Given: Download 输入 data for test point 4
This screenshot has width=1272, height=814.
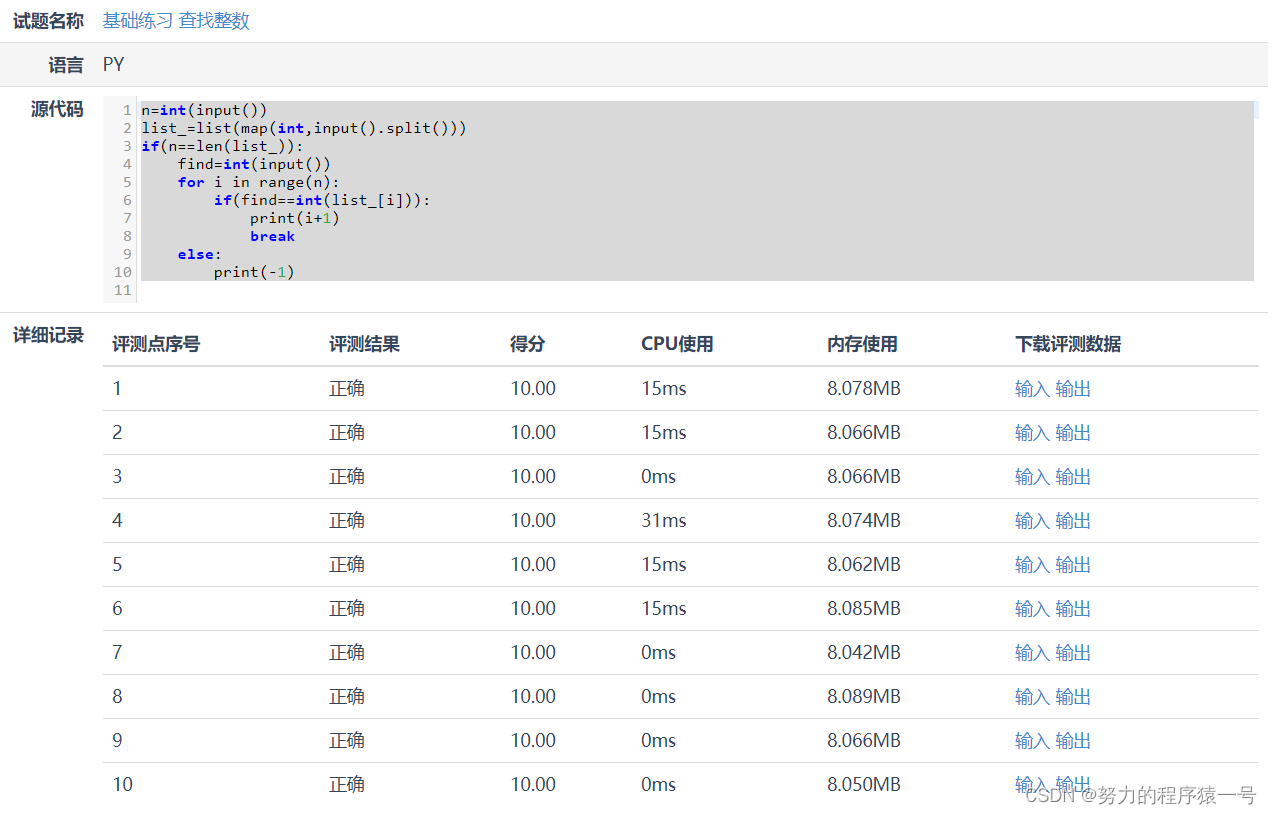Looking at the screenshot, I should click(x=1032, y=521).
